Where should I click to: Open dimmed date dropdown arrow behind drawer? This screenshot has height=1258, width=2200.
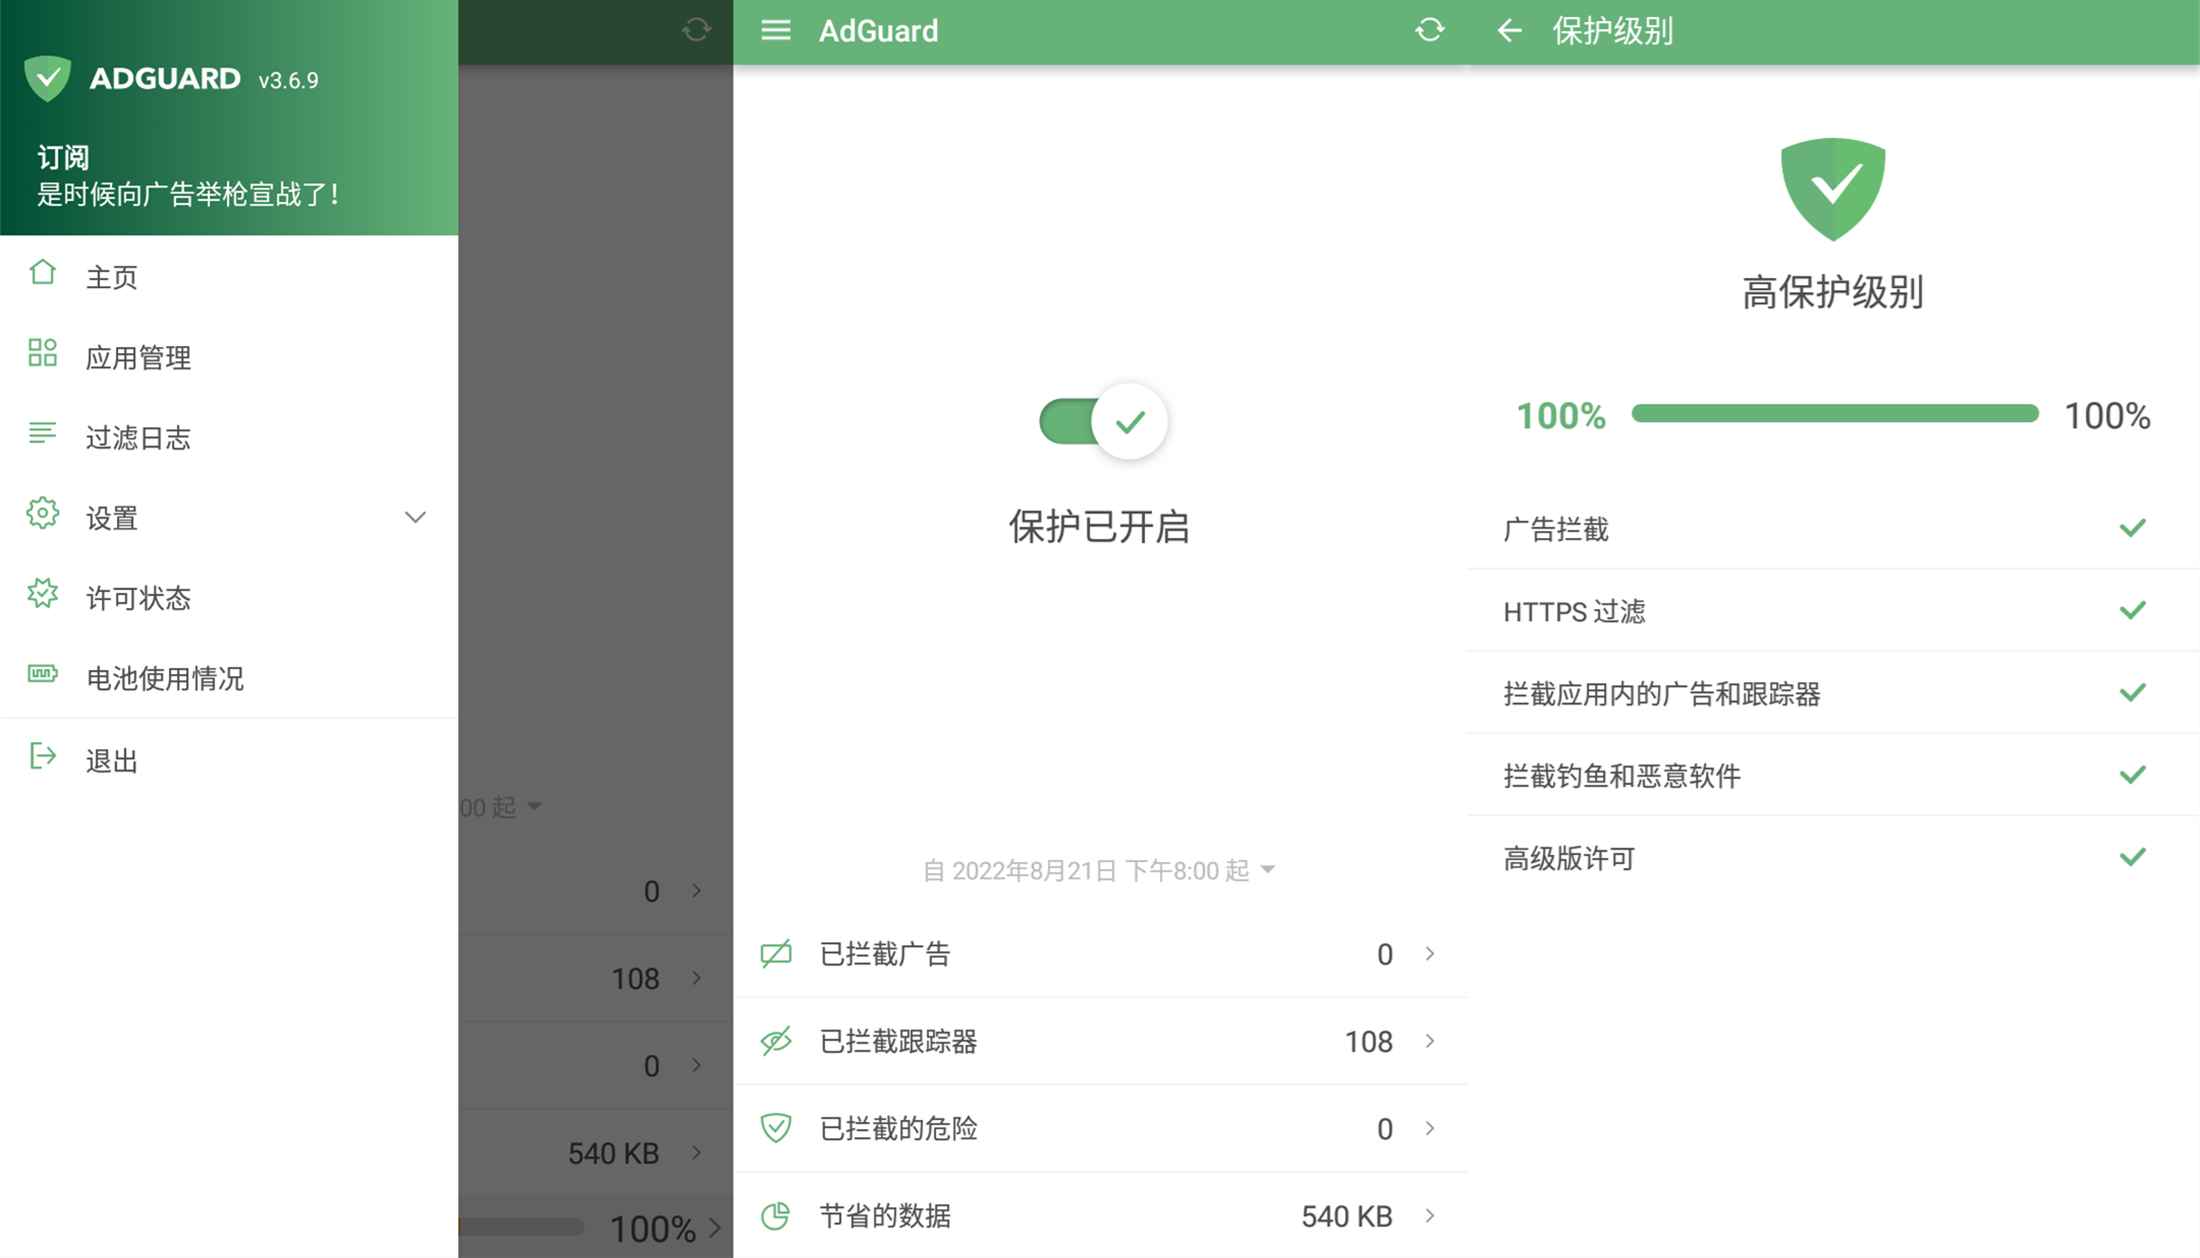(x=535, y=806)
